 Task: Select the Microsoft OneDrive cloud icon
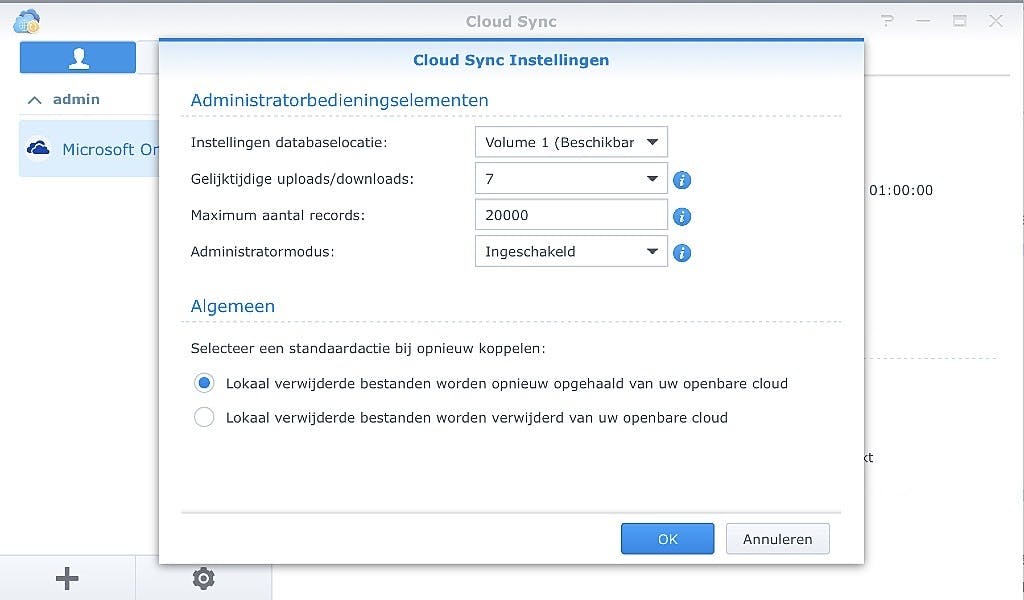click(x=38, y=146)
